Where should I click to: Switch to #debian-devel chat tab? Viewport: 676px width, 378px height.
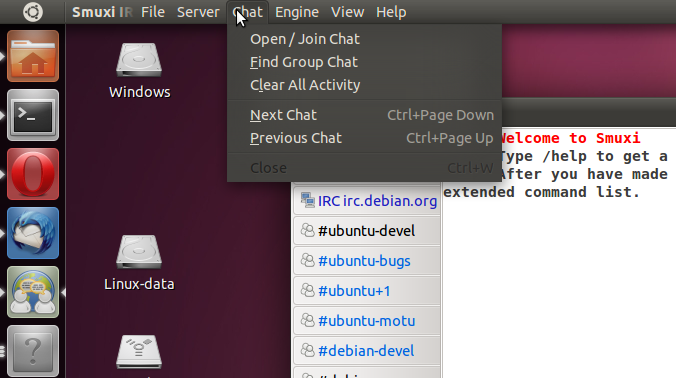pos(366,350)
